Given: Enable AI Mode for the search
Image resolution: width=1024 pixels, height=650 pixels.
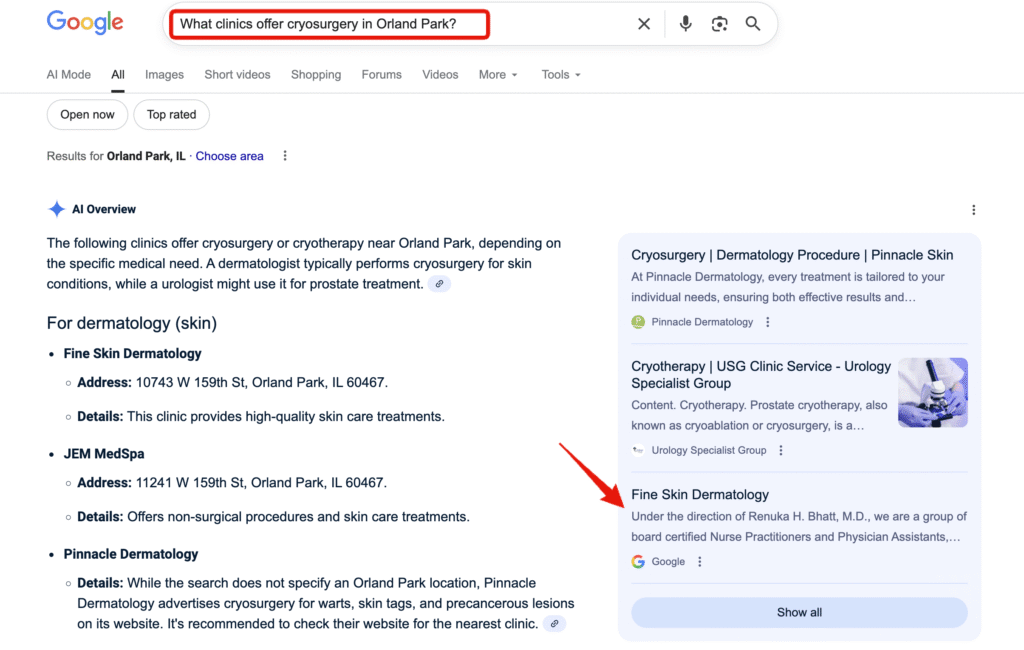Looking at the screenshot, I should [68, 74].
